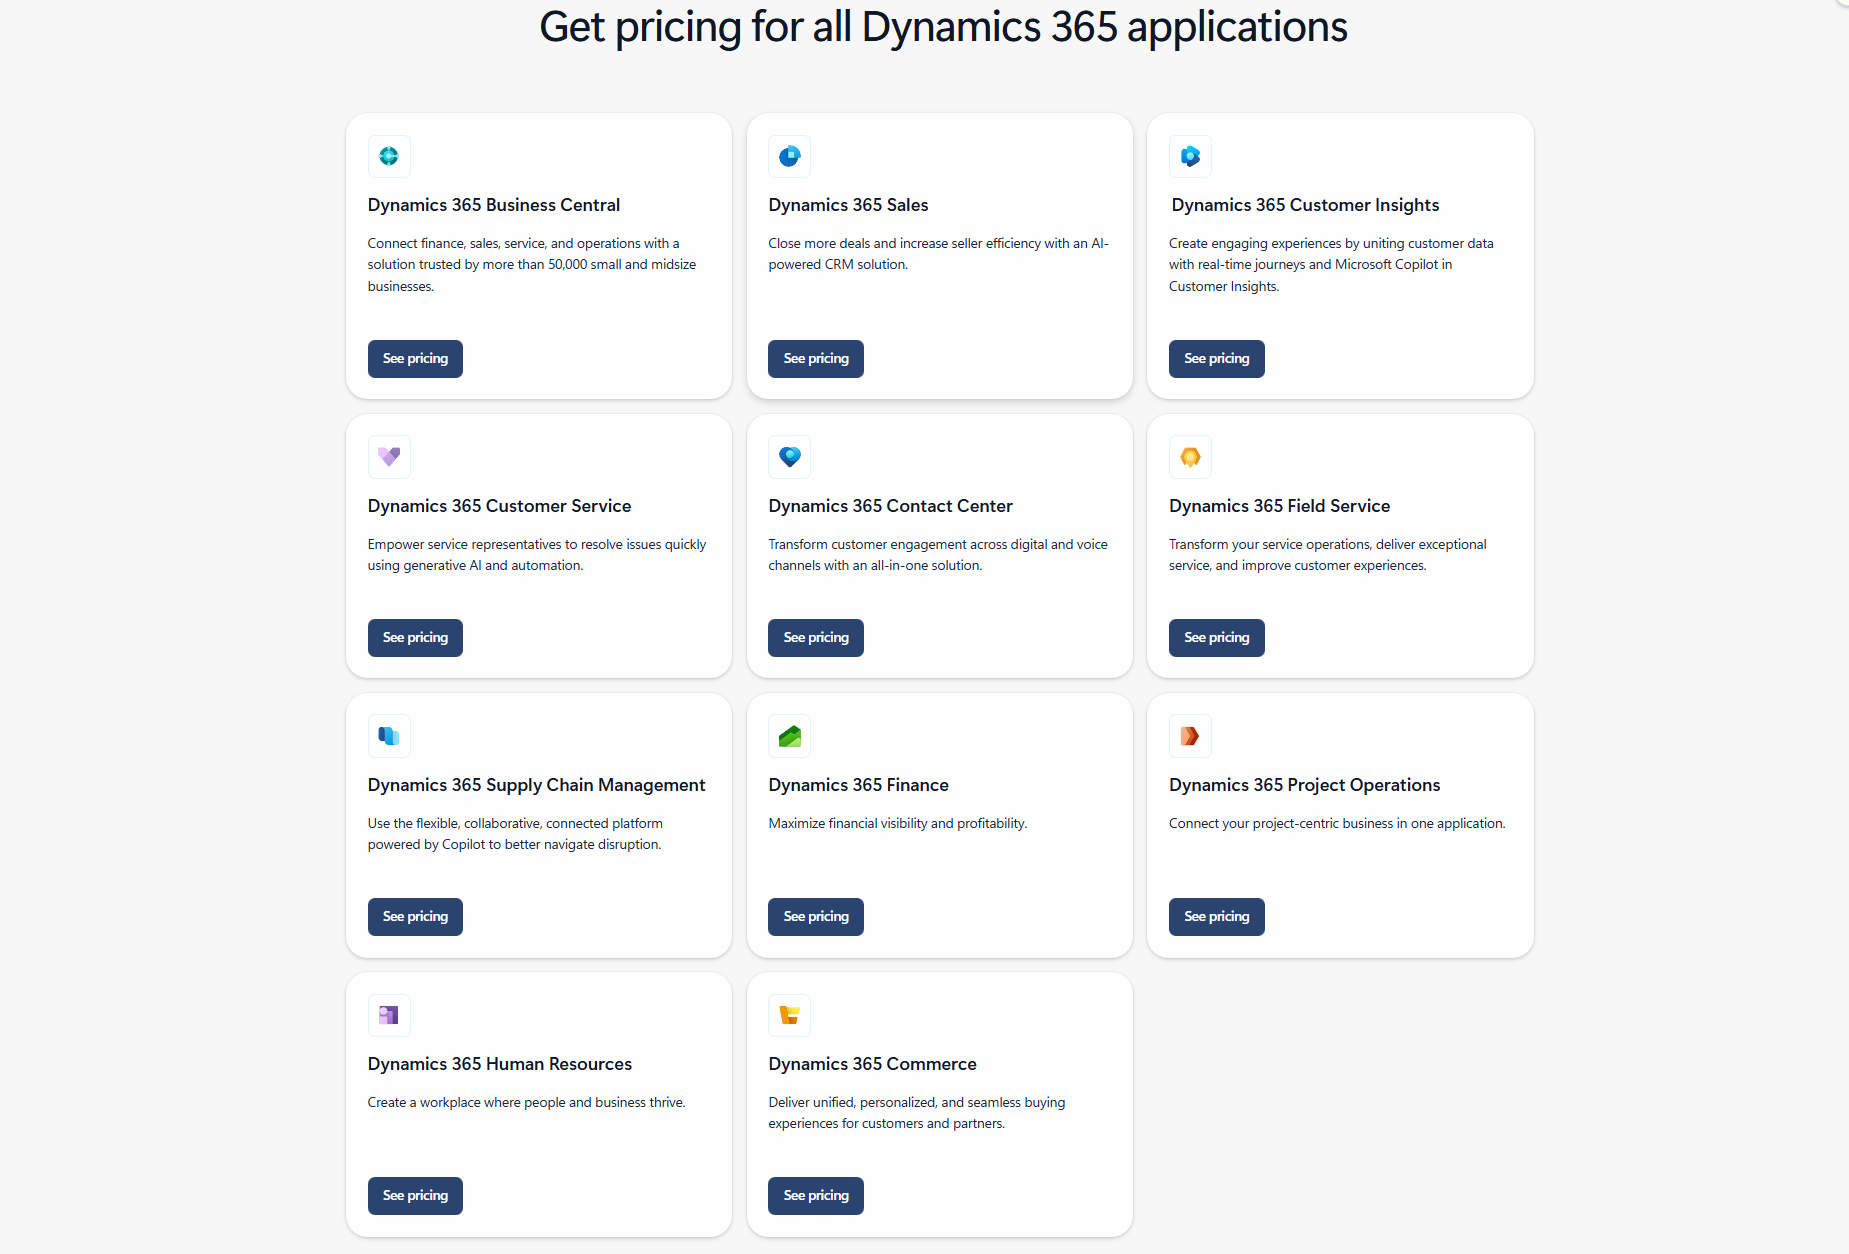View Human Resources pricing

coord(415,1196)
